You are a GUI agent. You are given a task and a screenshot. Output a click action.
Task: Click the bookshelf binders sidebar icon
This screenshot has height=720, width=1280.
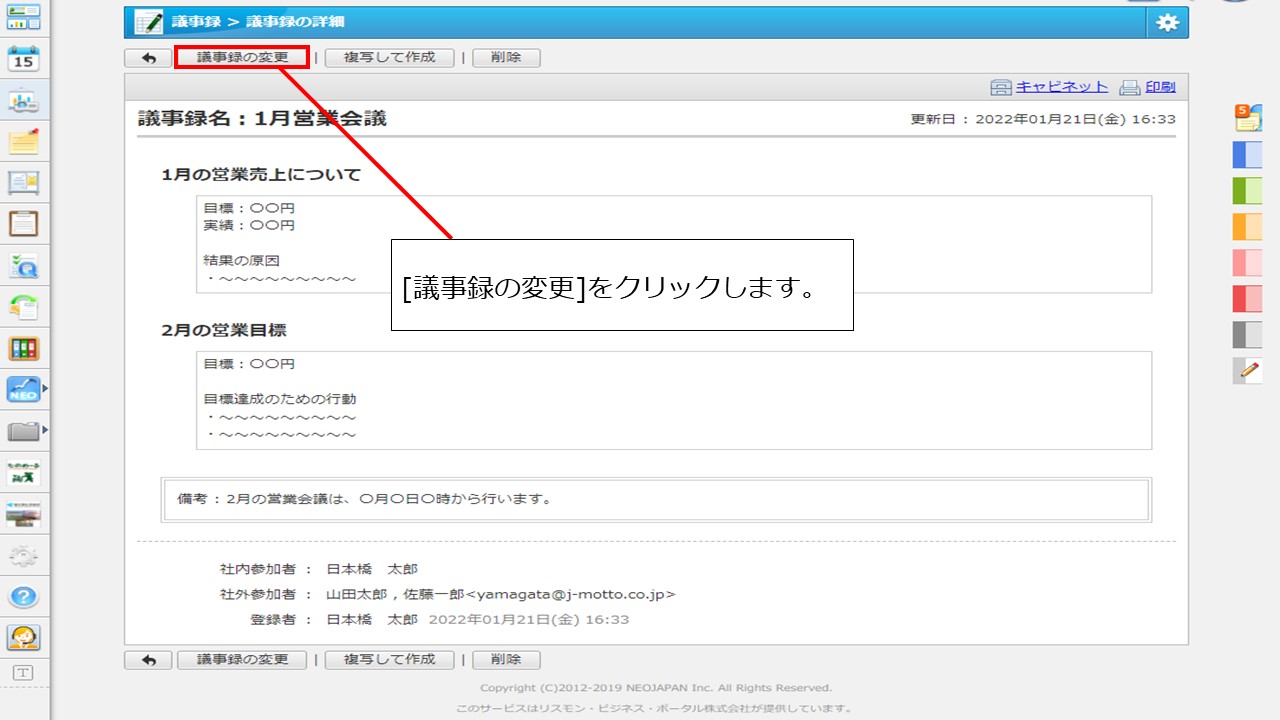coord(24,348)
